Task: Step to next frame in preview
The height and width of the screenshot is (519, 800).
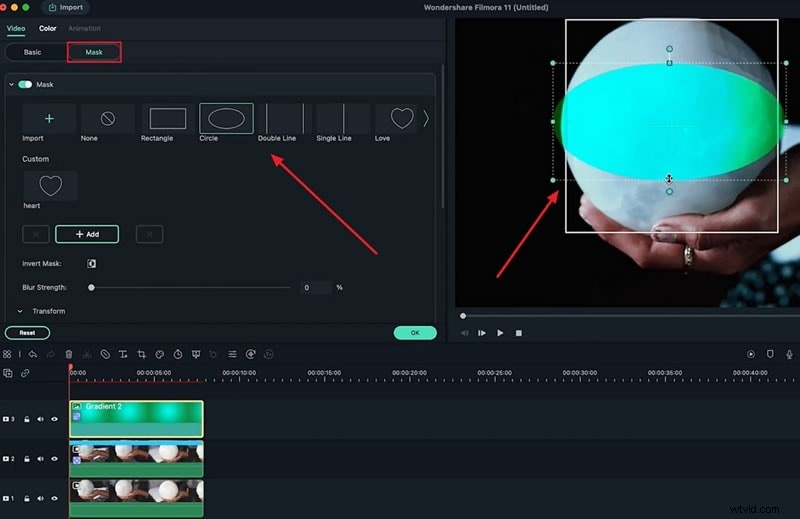Action: point(482,333)
